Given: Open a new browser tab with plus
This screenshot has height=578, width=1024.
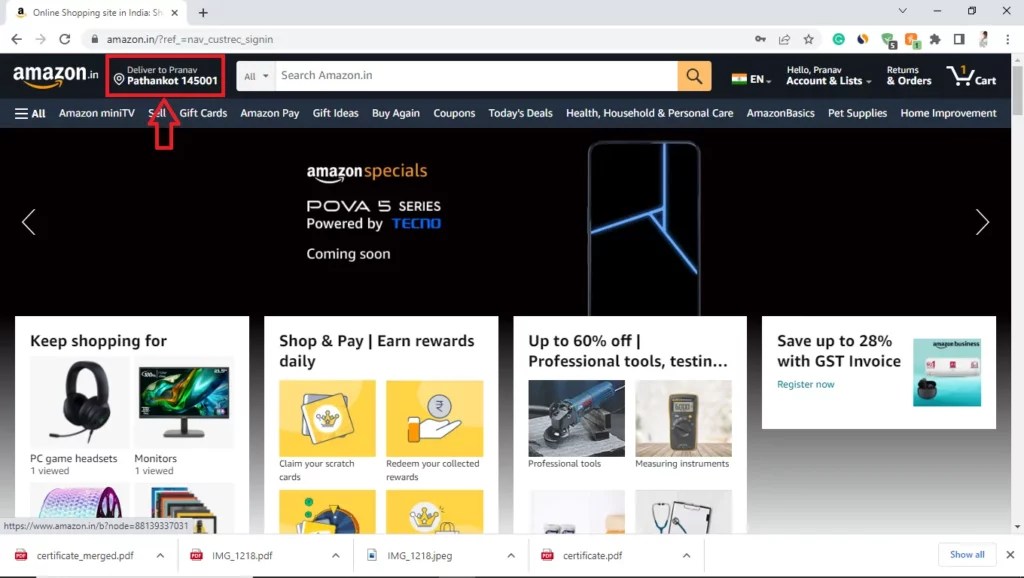Looking at the screenshot, I should pos(203,12).
